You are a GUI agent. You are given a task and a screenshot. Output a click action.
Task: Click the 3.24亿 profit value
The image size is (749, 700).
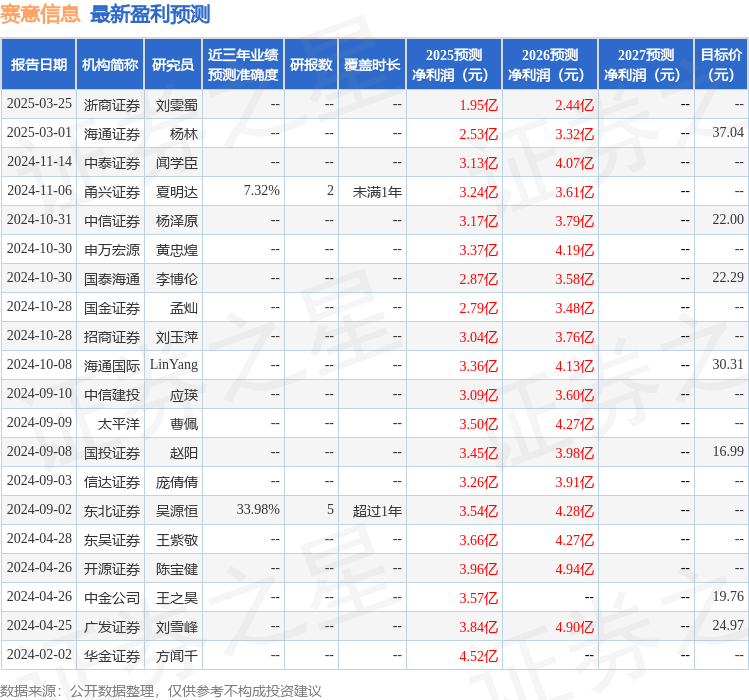point(479,192)
